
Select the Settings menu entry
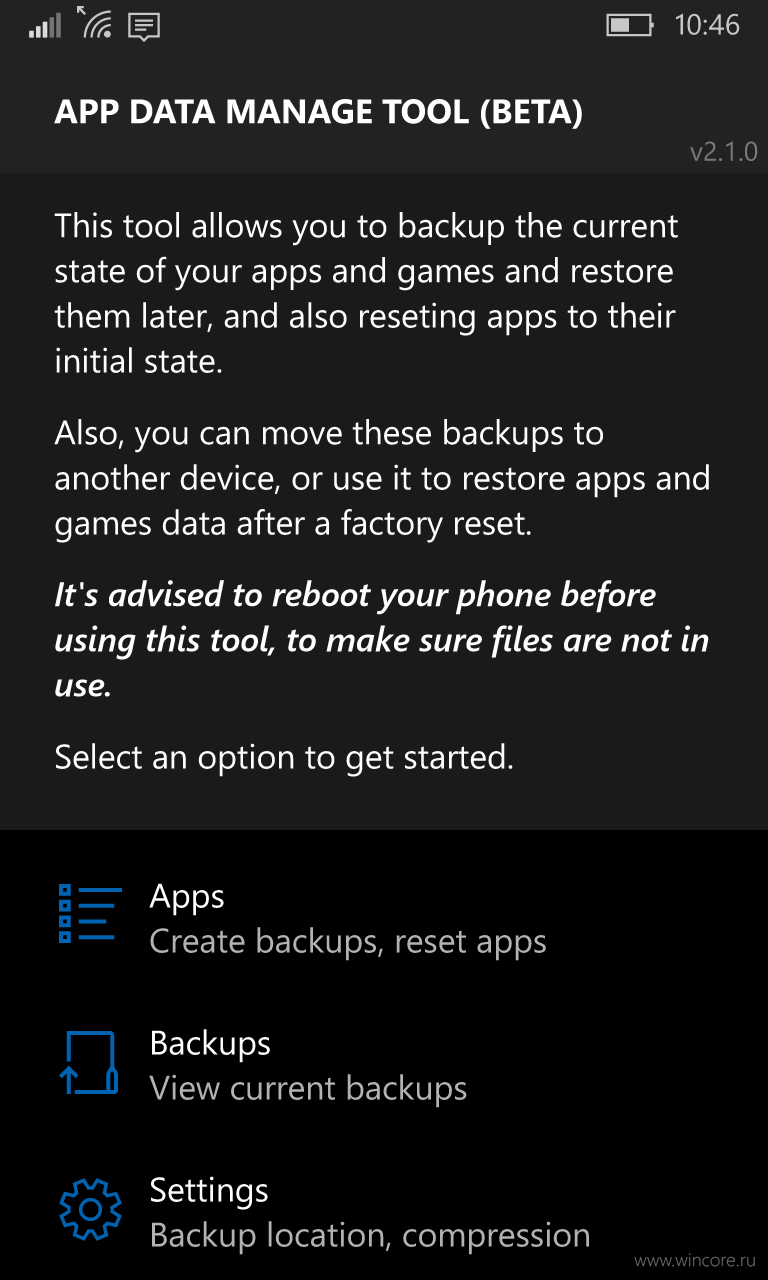click(x=384, y=1212)
